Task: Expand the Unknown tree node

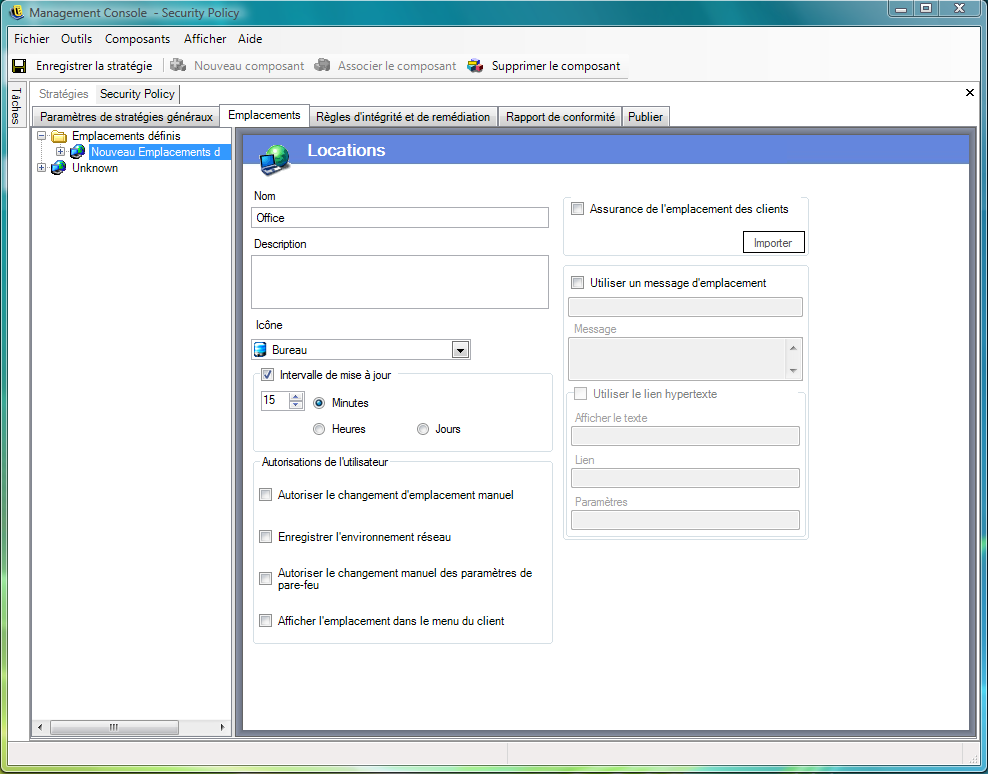Action: pos(42,168)
